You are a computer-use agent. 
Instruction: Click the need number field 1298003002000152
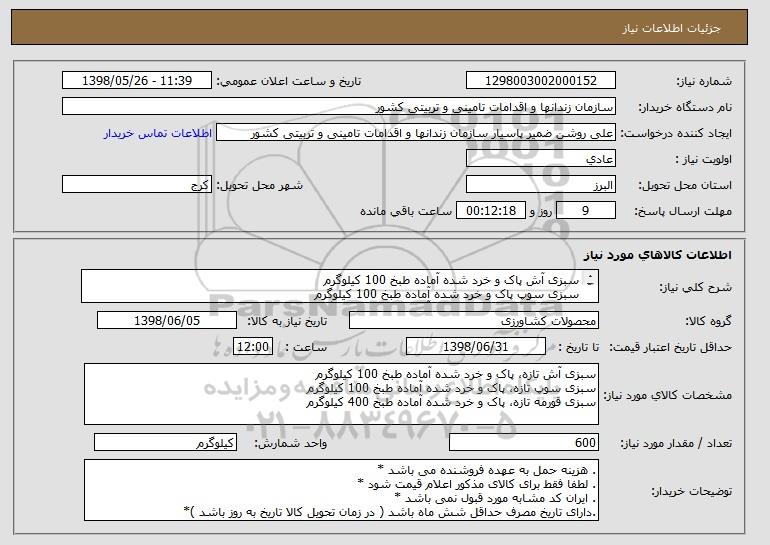[x=541, y=81]
